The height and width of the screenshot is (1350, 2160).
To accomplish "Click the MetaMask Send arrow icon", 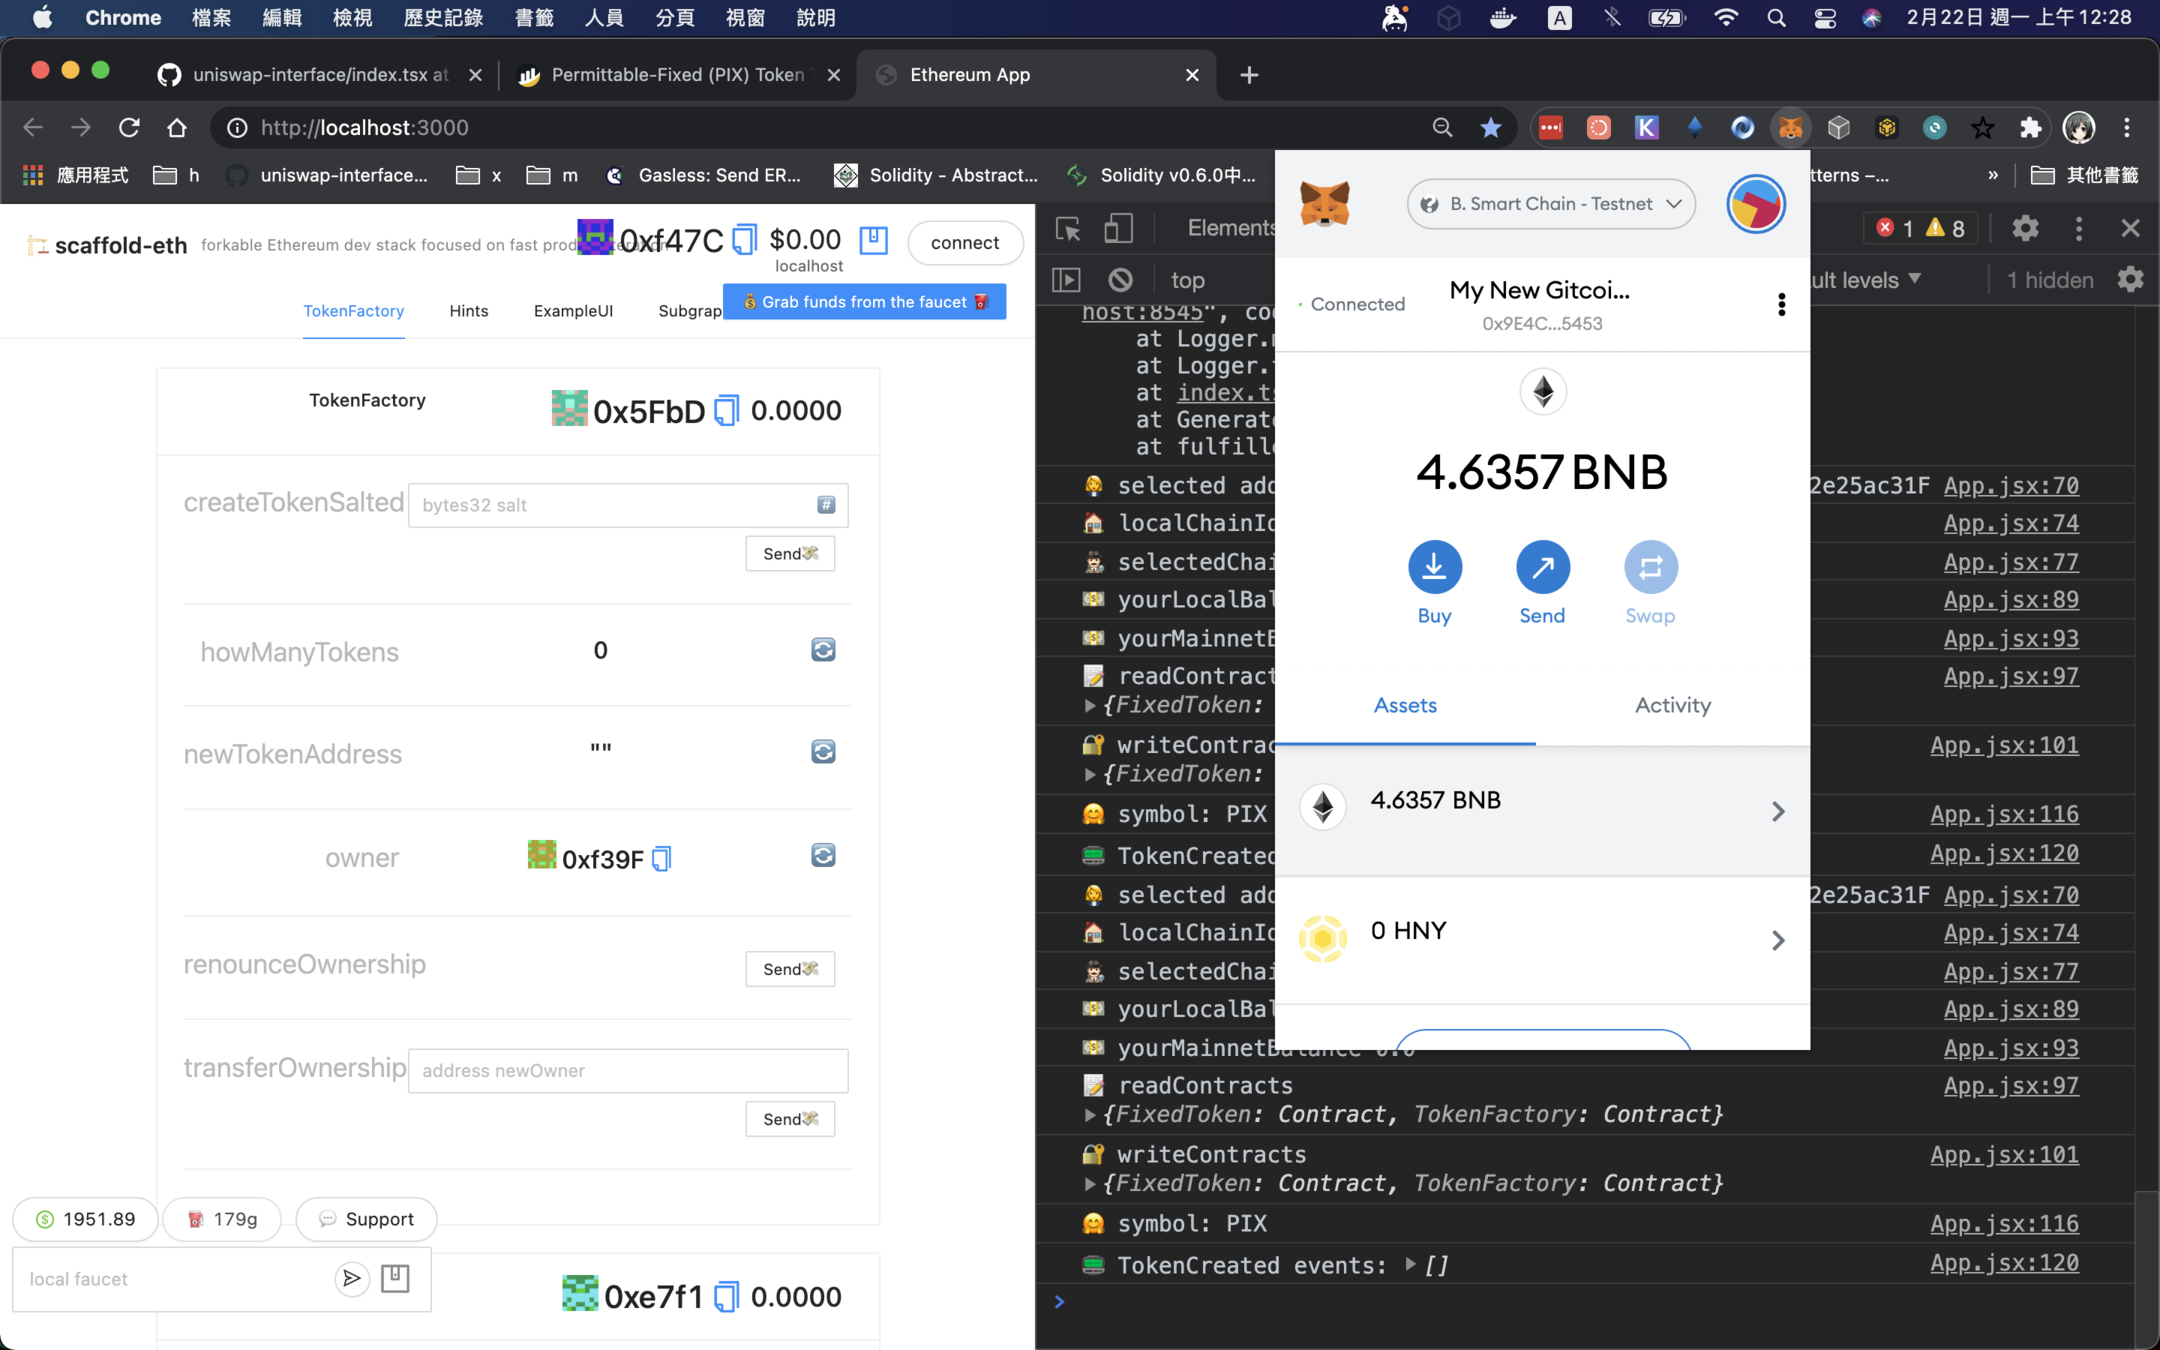I will point(1542,567).
